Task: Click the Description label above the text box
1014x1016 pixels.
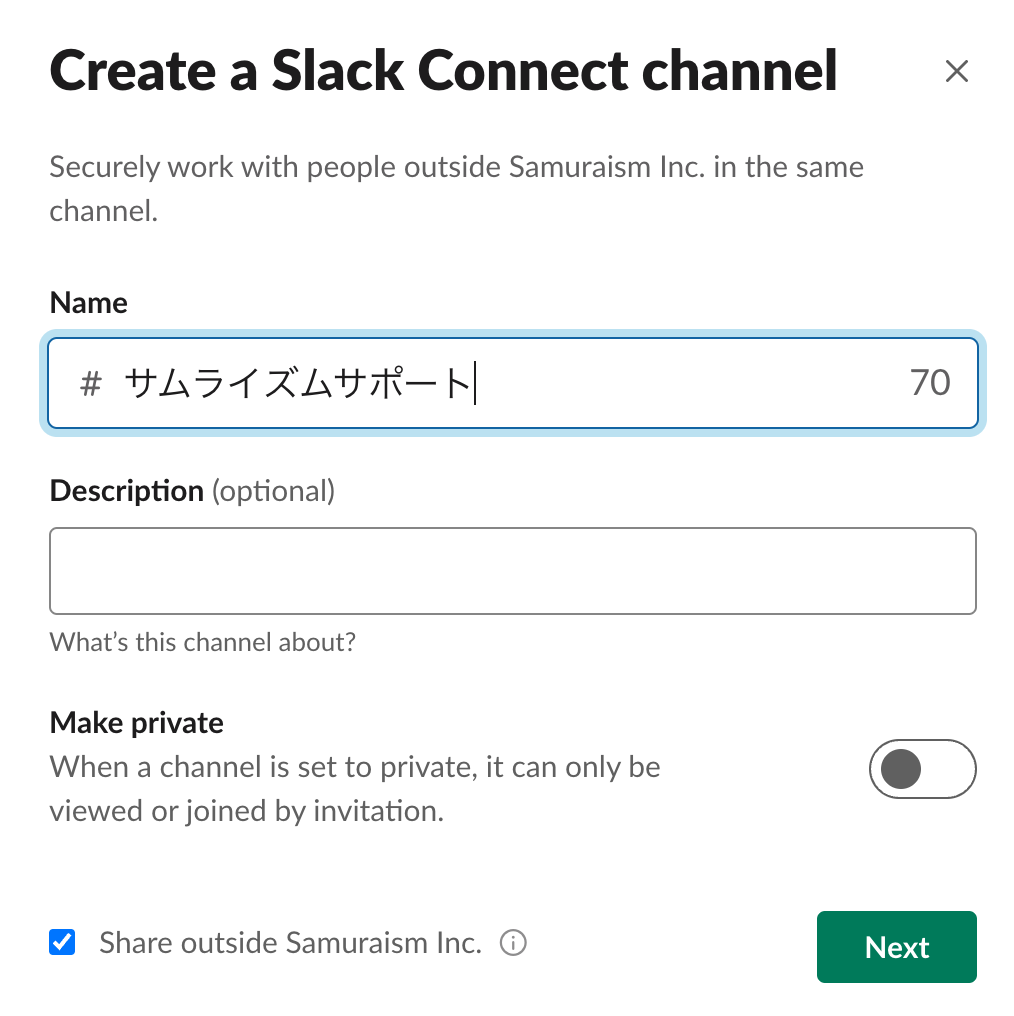Action: tap(127, 491)
